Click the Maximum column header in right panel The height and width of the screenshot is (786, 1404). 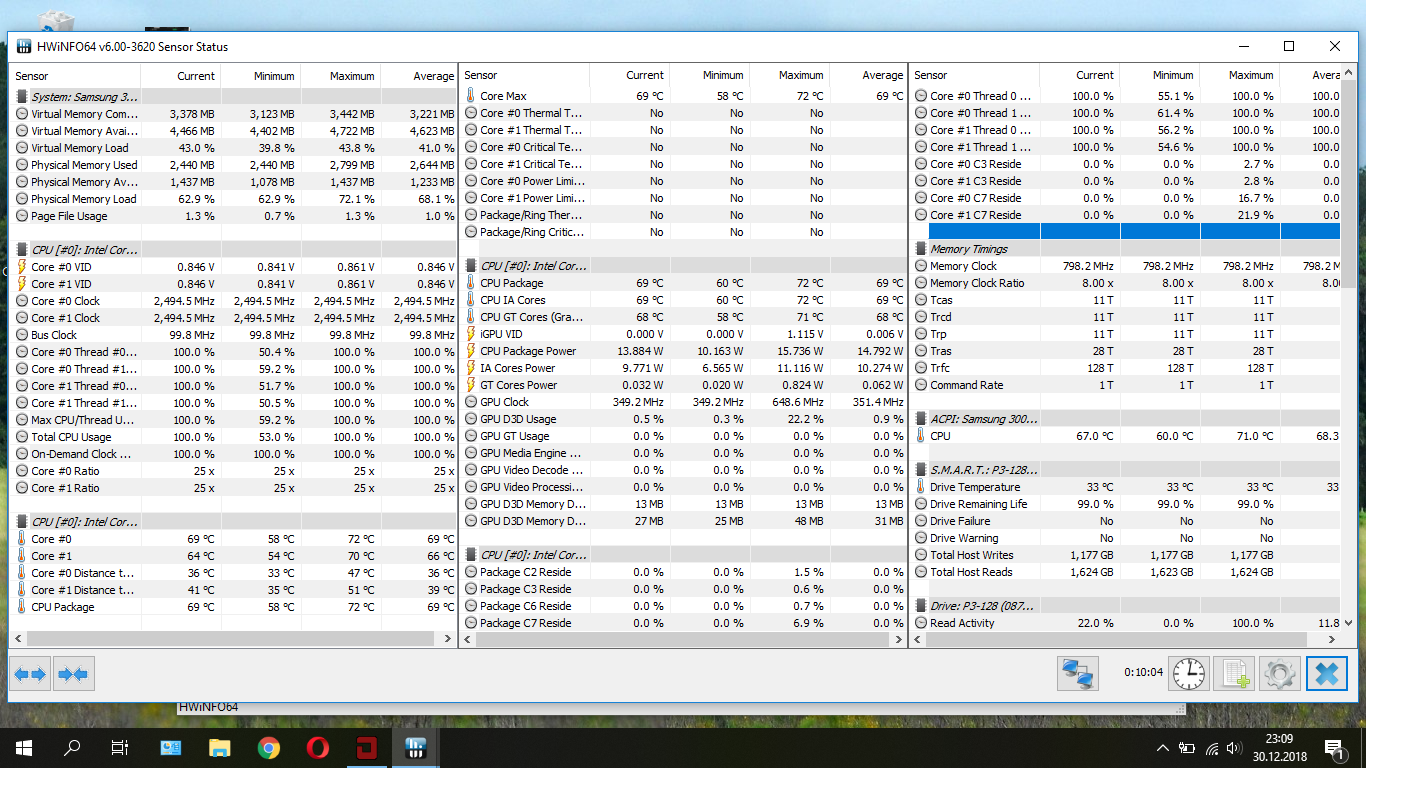click(1240, 75)
